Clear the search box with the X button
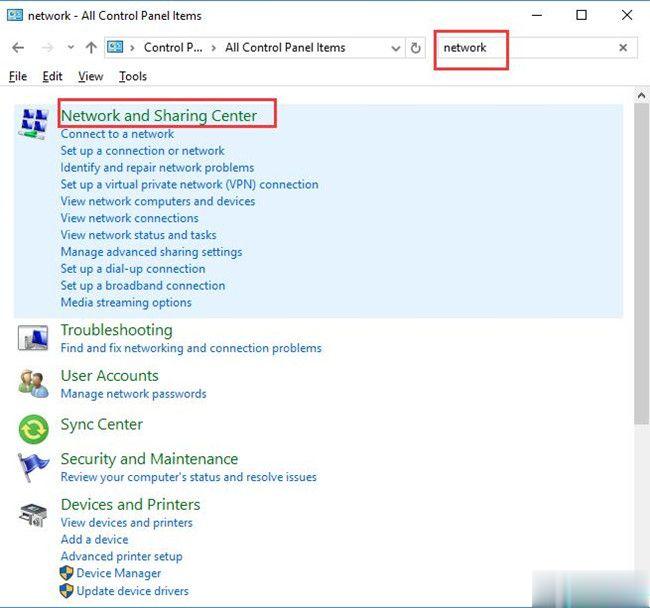650x608 pixels. [x=623, y=48]
